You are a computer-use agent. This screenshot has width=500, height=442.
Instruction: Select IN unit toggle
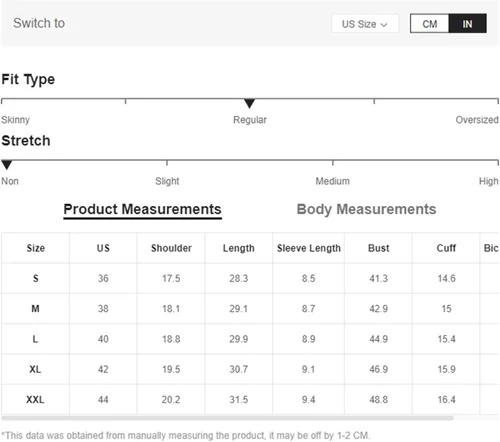click(x=467, y=24)
